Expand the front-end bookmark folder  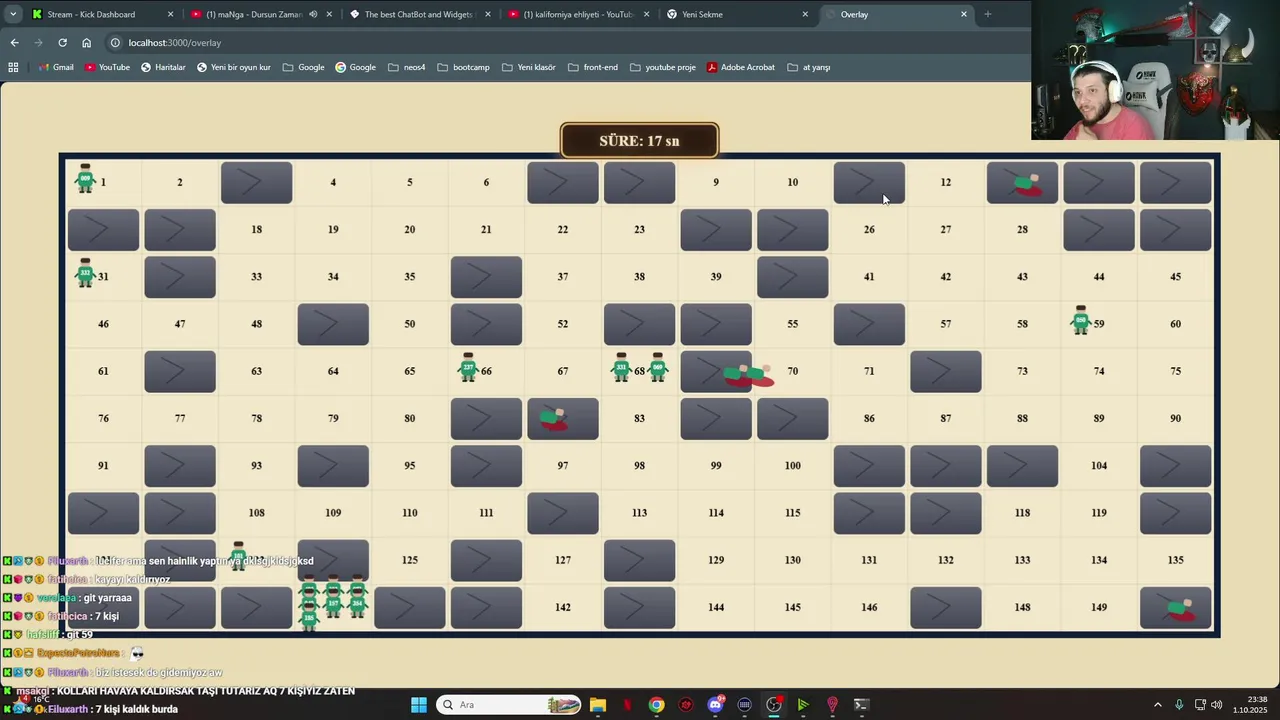(x=592, y=67)
